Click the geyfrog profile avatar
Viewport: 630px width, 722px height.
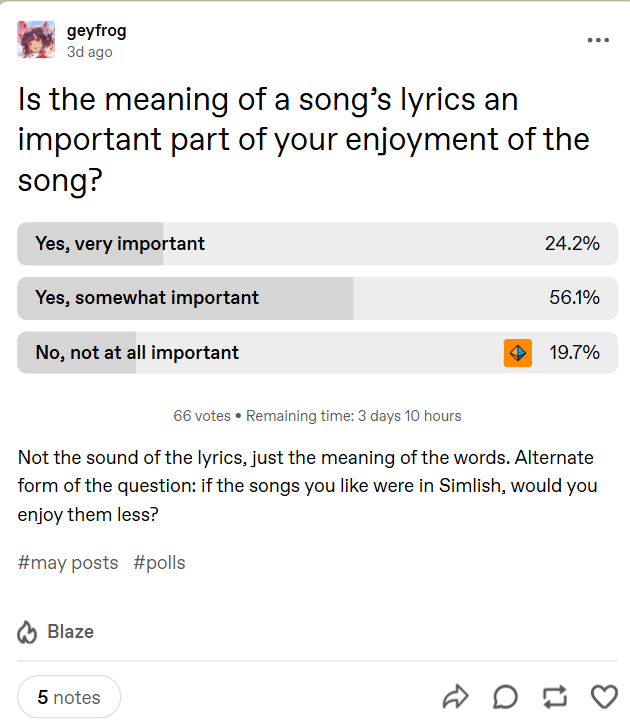pyautogui.click(x=37, y=40)
